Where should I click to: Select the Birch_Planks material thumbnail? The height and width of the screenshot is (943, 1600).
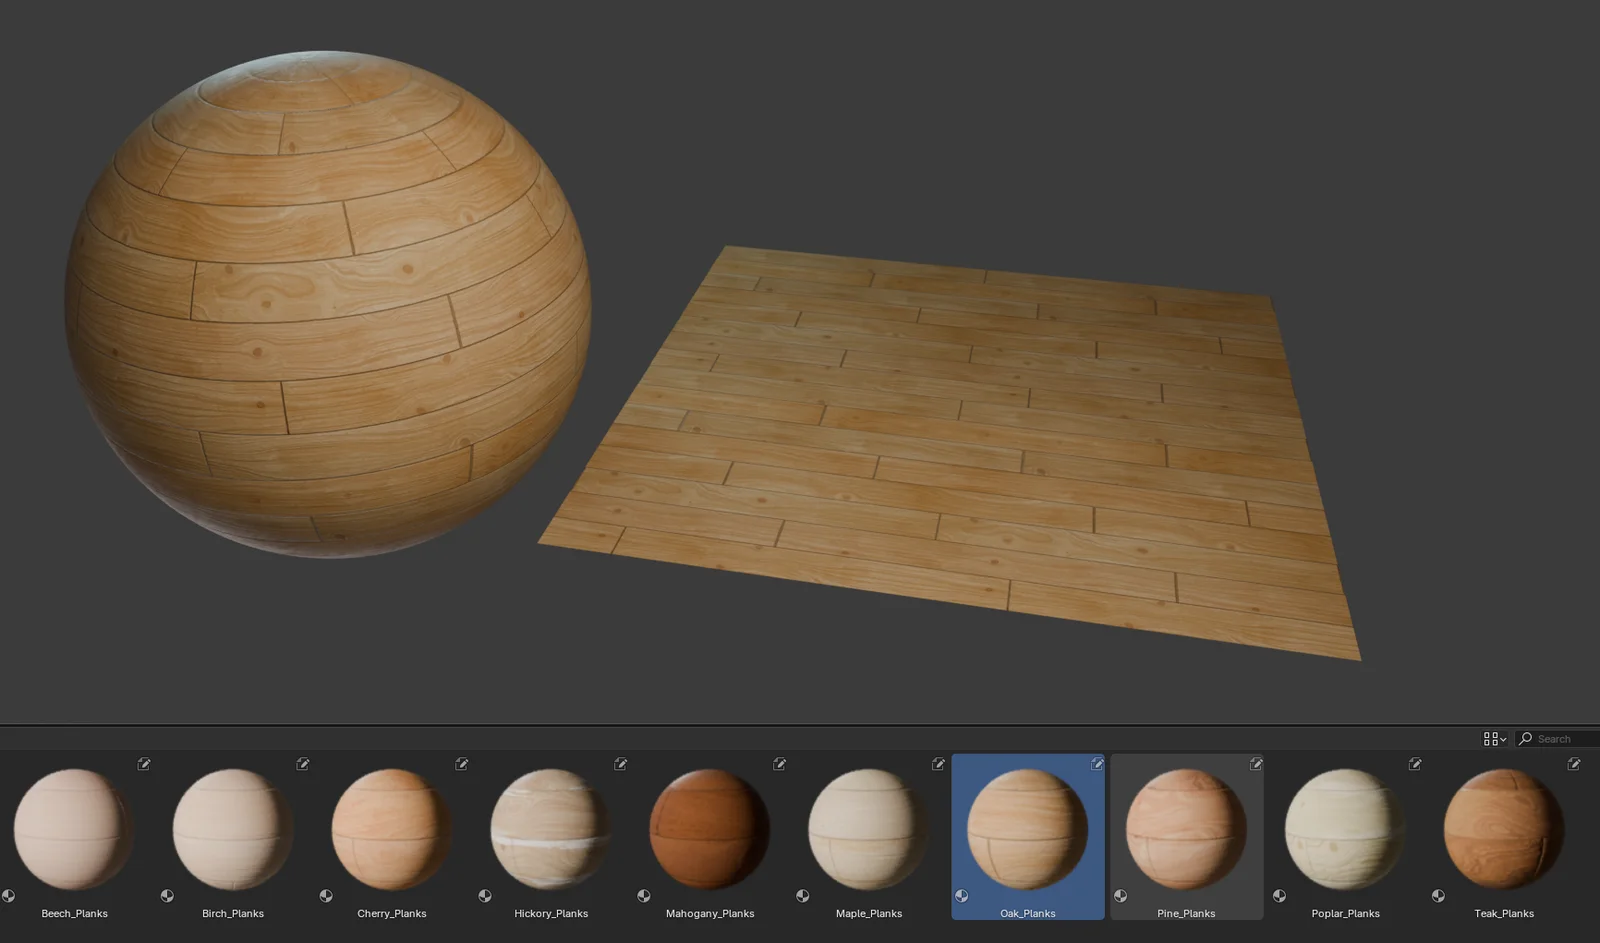(231, 830)
